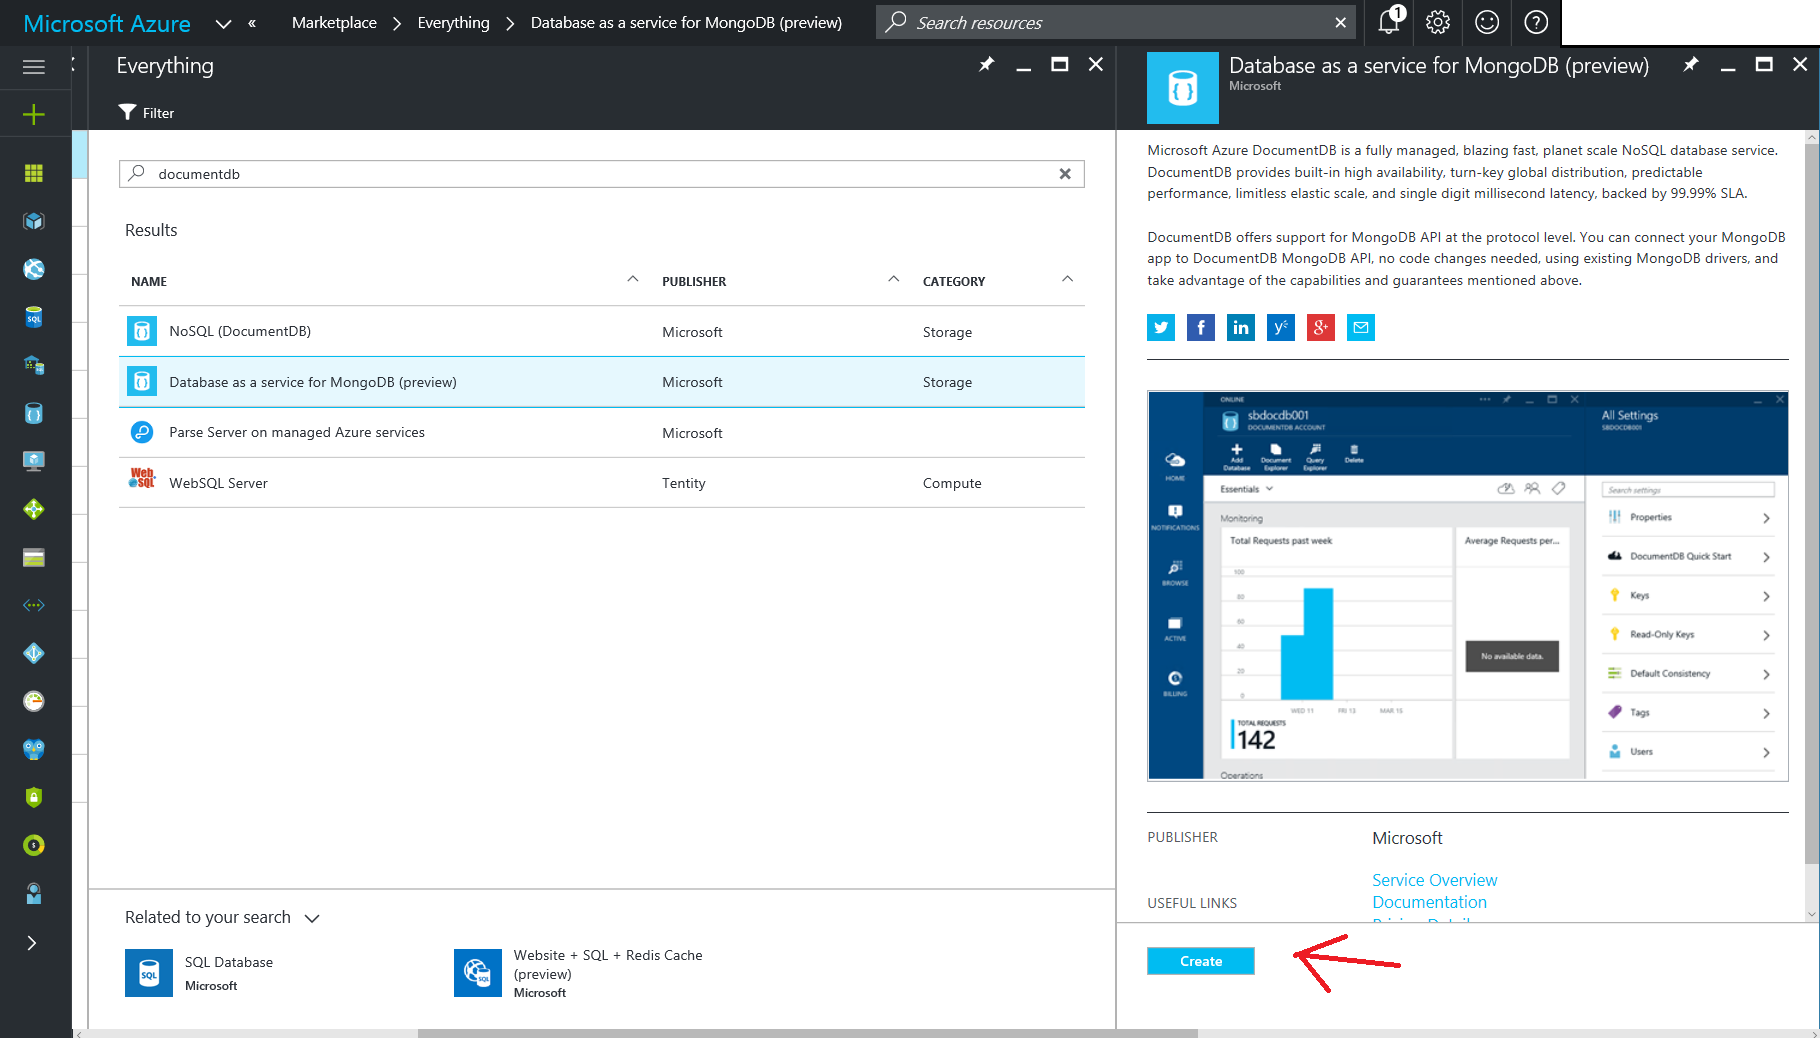Click the NAME column header
This screenshot has height=1038, width=1820.
(149, 281)
